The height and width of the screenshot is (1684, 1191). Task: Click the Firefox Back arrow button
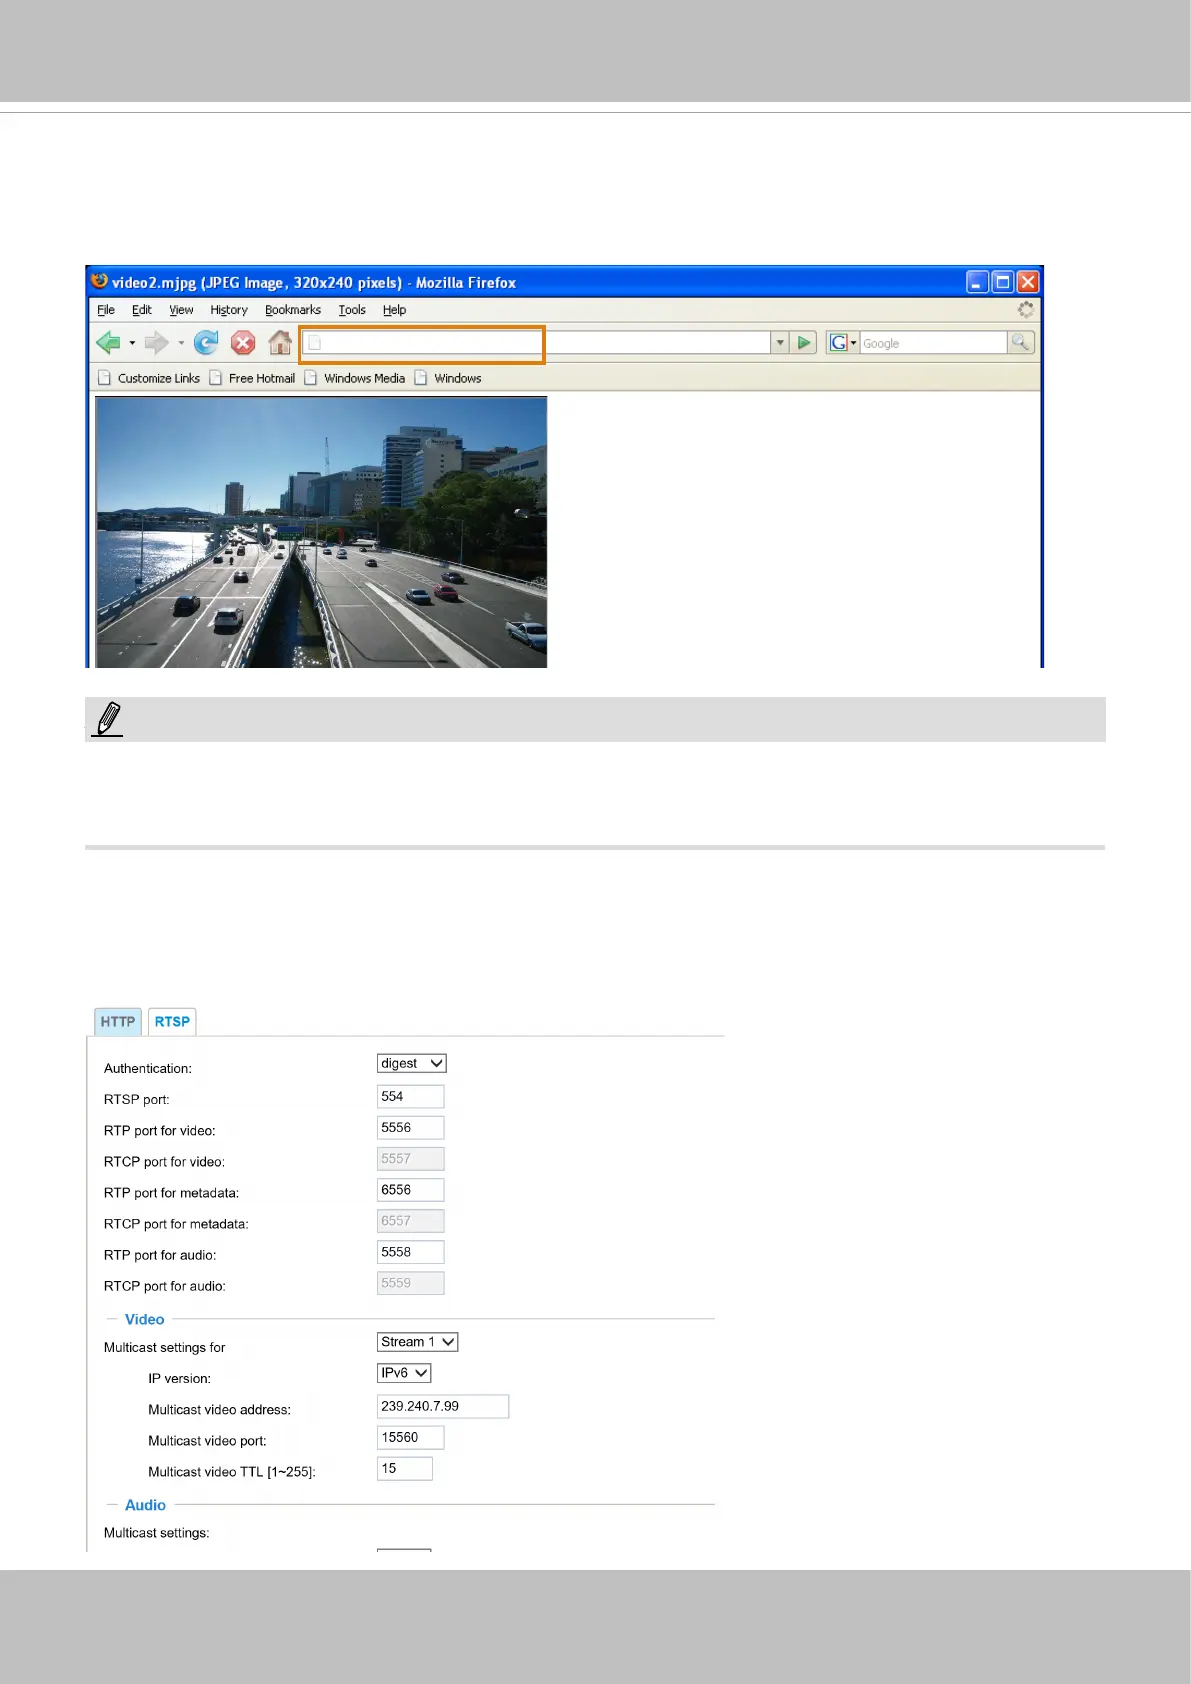(108, 343)
